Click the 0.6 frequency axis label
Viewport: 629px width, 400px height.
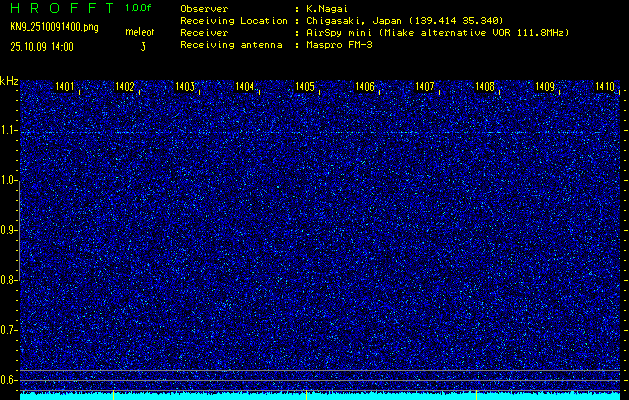9,379
